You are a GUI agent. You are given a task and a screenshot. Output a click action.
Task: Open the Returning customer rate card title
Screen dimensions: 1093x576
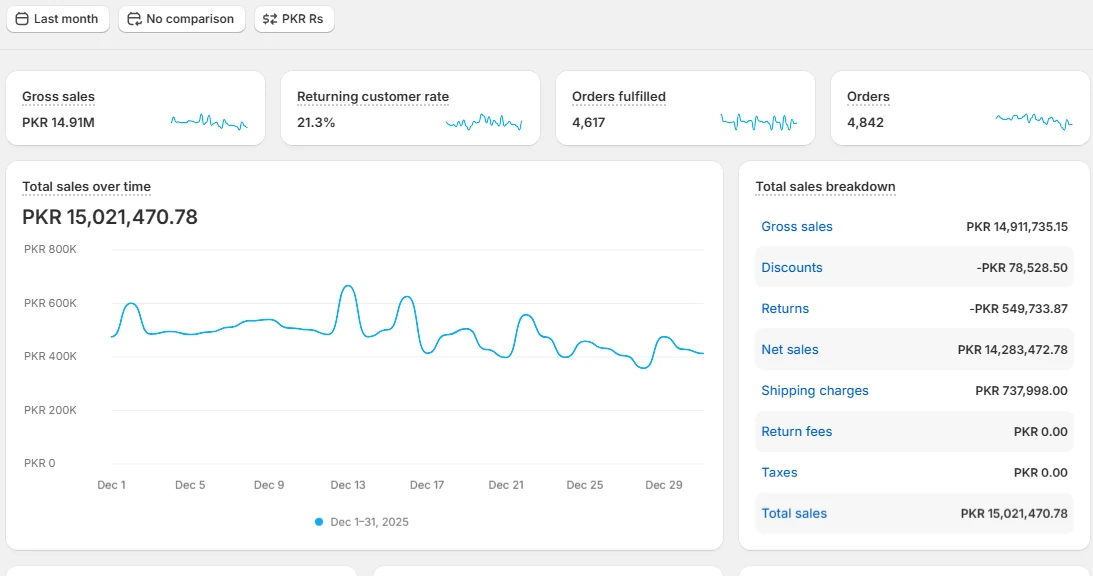(373, 97)
